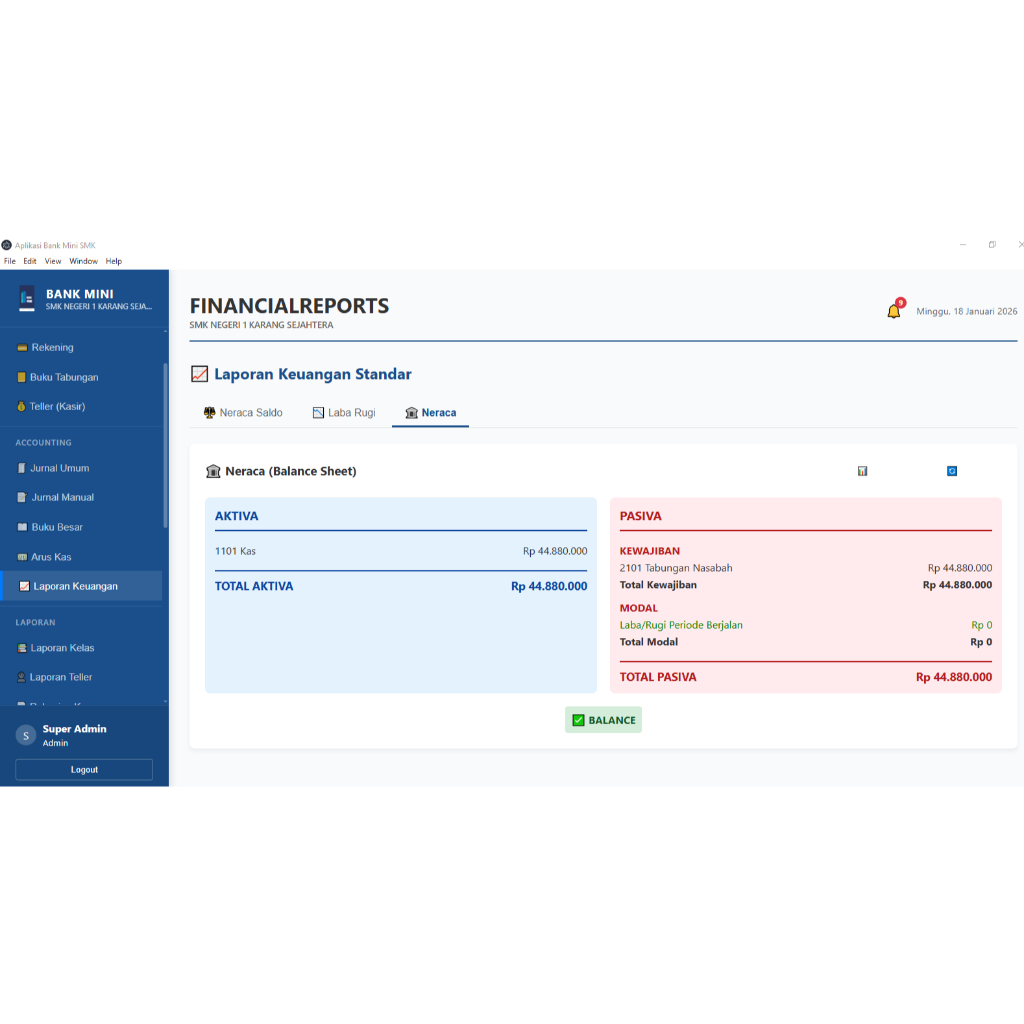Open the File menu
This screenshot has width=1024, height=1024.
(10, 261)
